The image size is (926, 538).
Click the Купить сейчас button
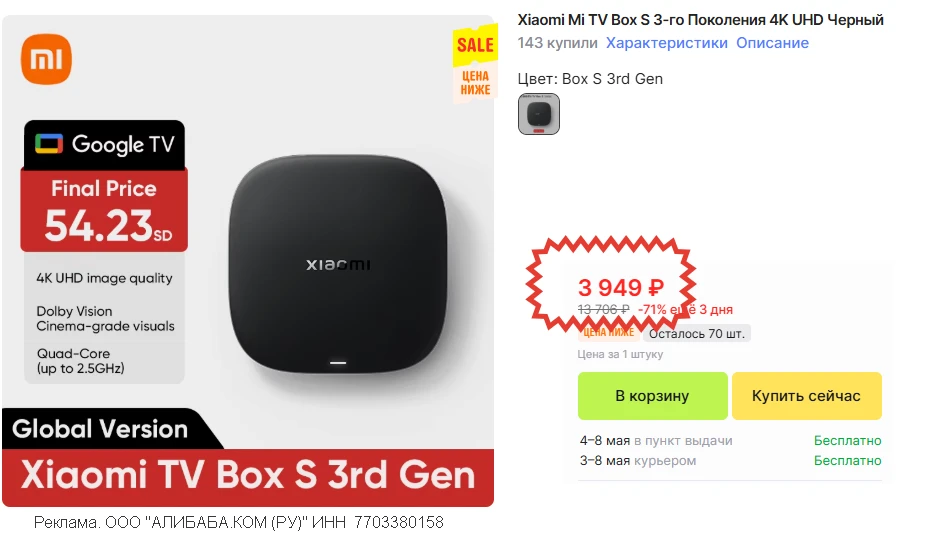[x=807, y=396]
